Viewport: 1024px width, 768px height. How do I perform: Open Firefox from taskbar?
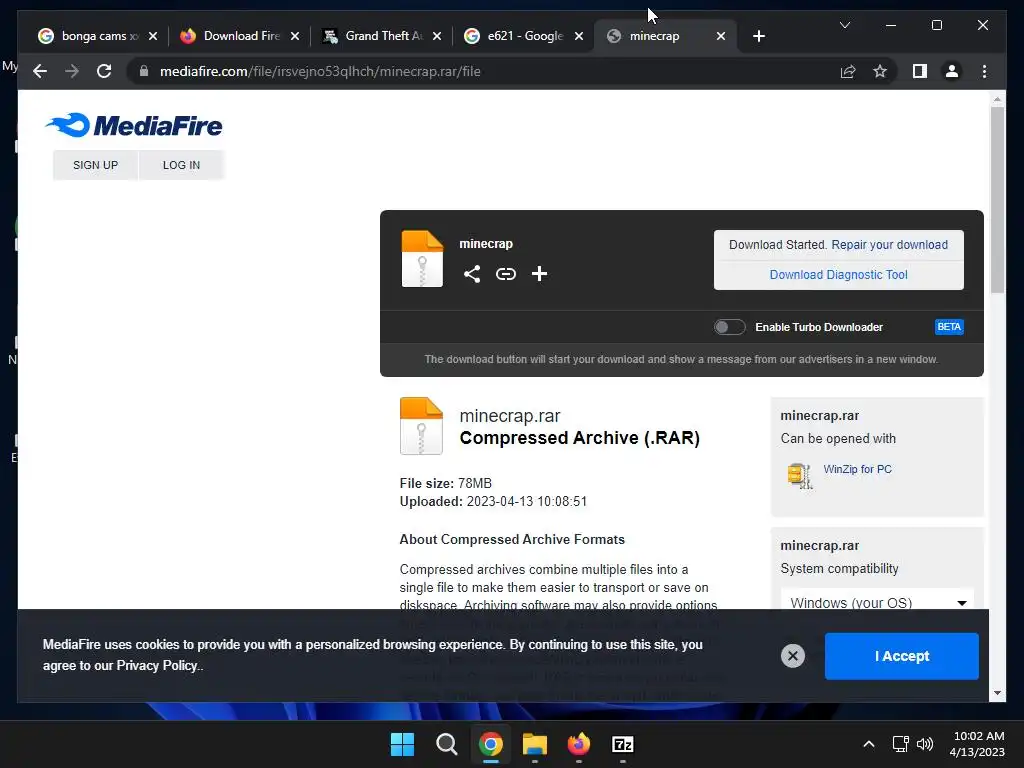pos(579,744)
